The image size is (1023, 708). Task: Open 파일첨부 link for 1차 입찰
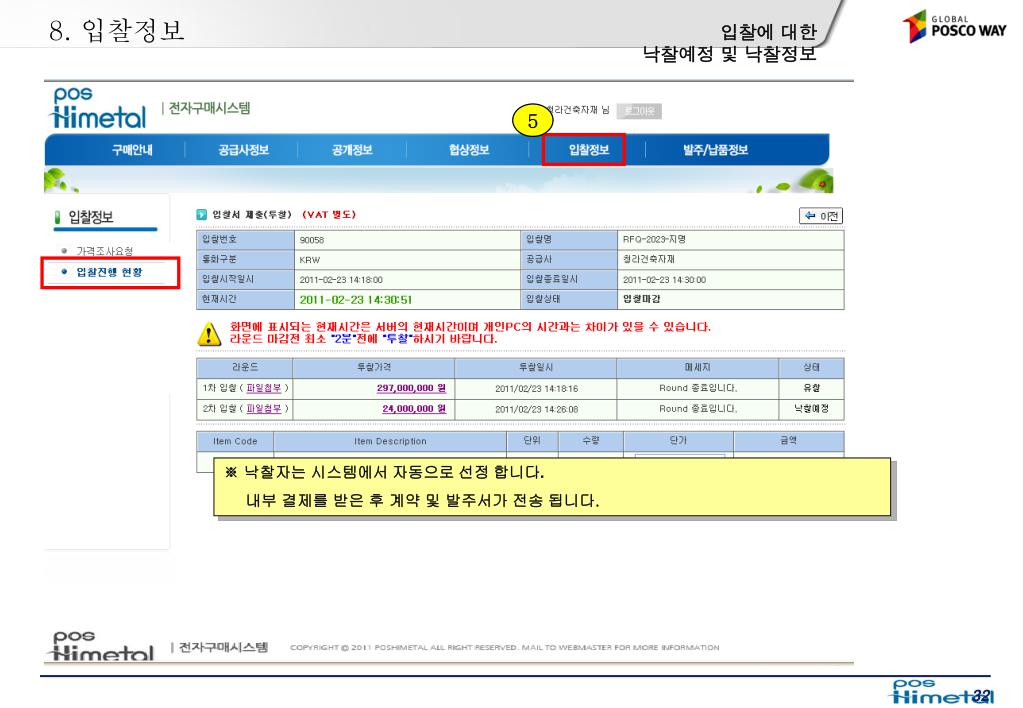tap(264, 388)
